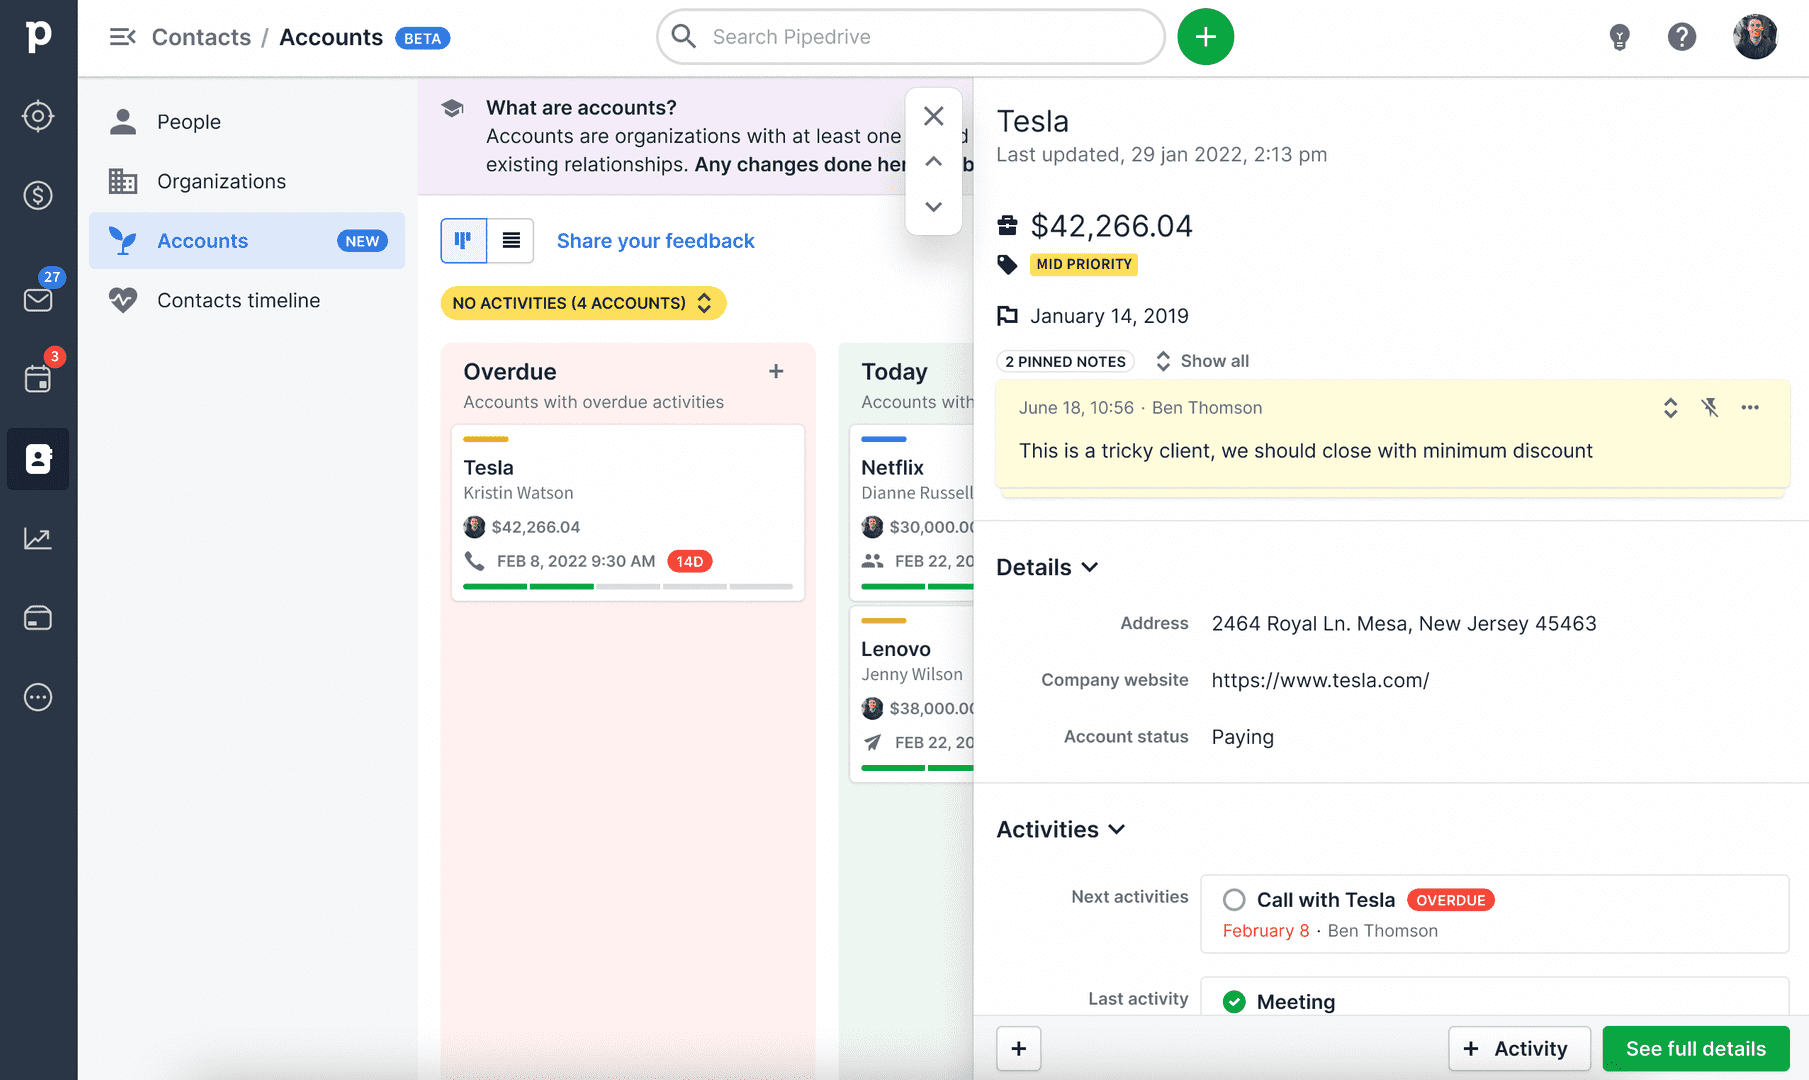
Task: Go to next account with down chevron
Action: coord(934,206)
